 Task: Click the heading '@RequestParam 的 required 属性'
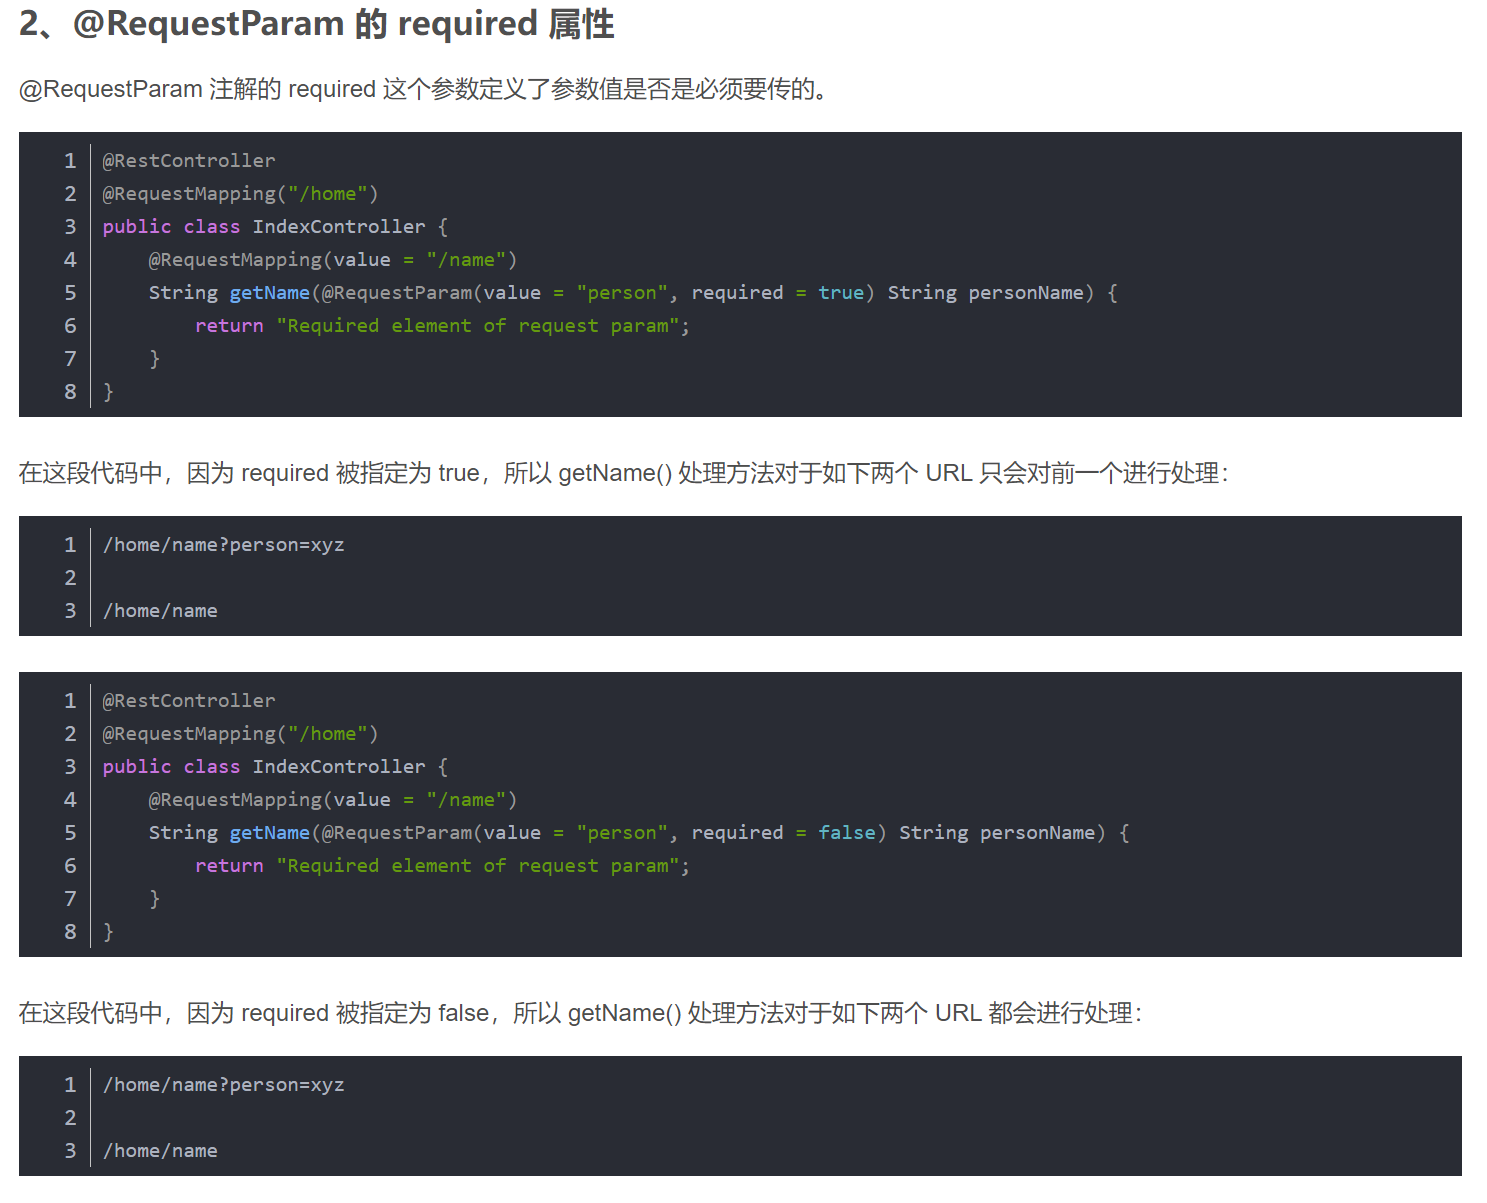[344, 23]
